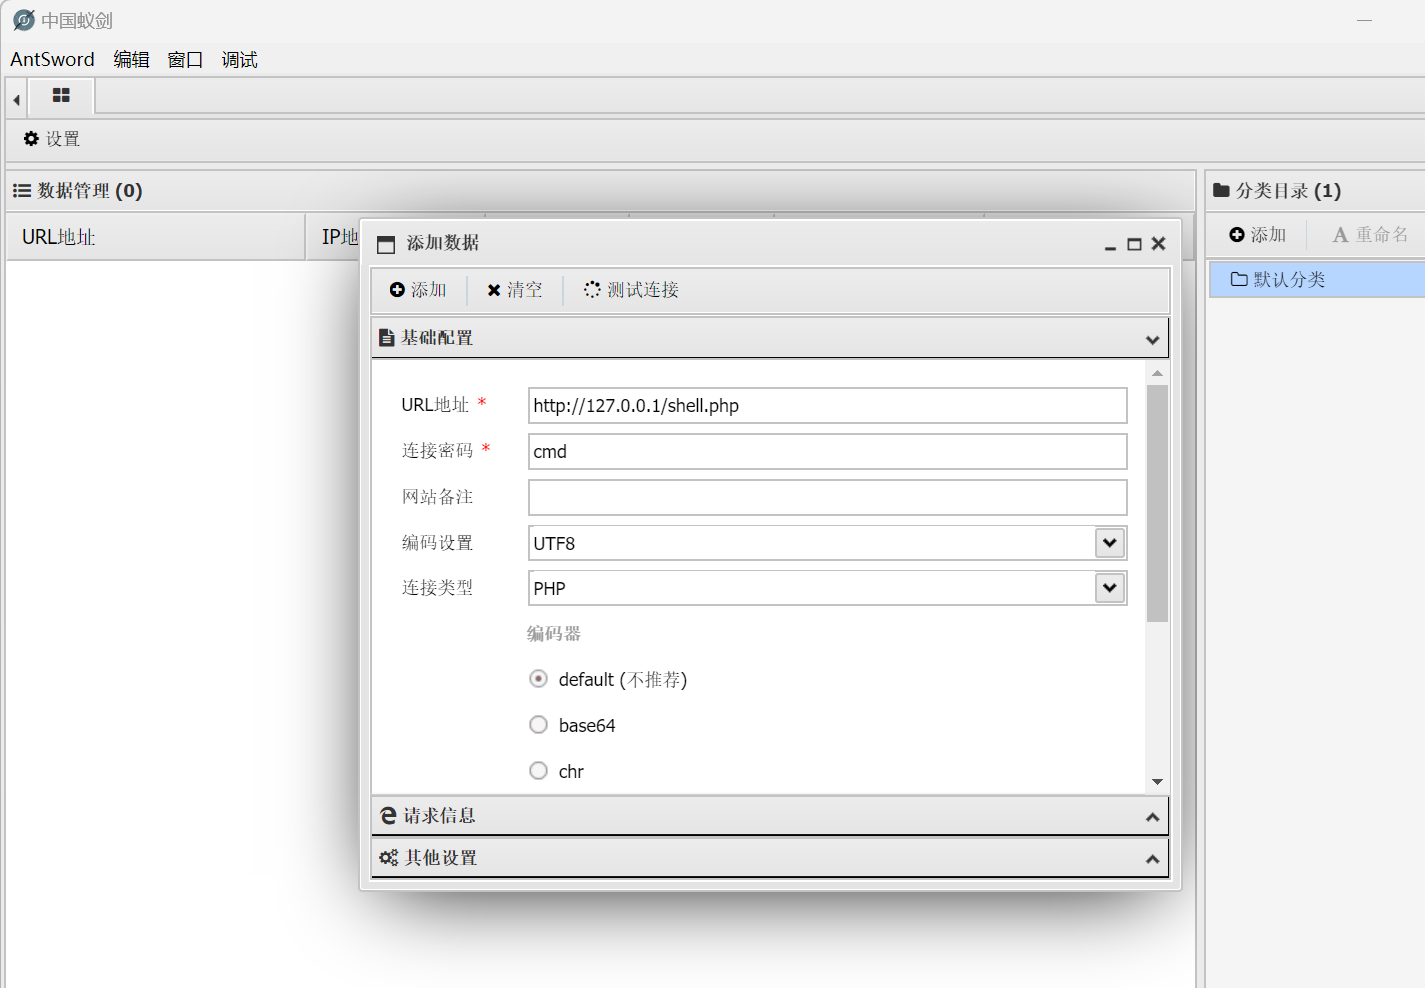This screenshot has width=1425, height=988.
Task: Click the 其他设置 gears icon
Action: pyautogui.click(x=388, y=858)
